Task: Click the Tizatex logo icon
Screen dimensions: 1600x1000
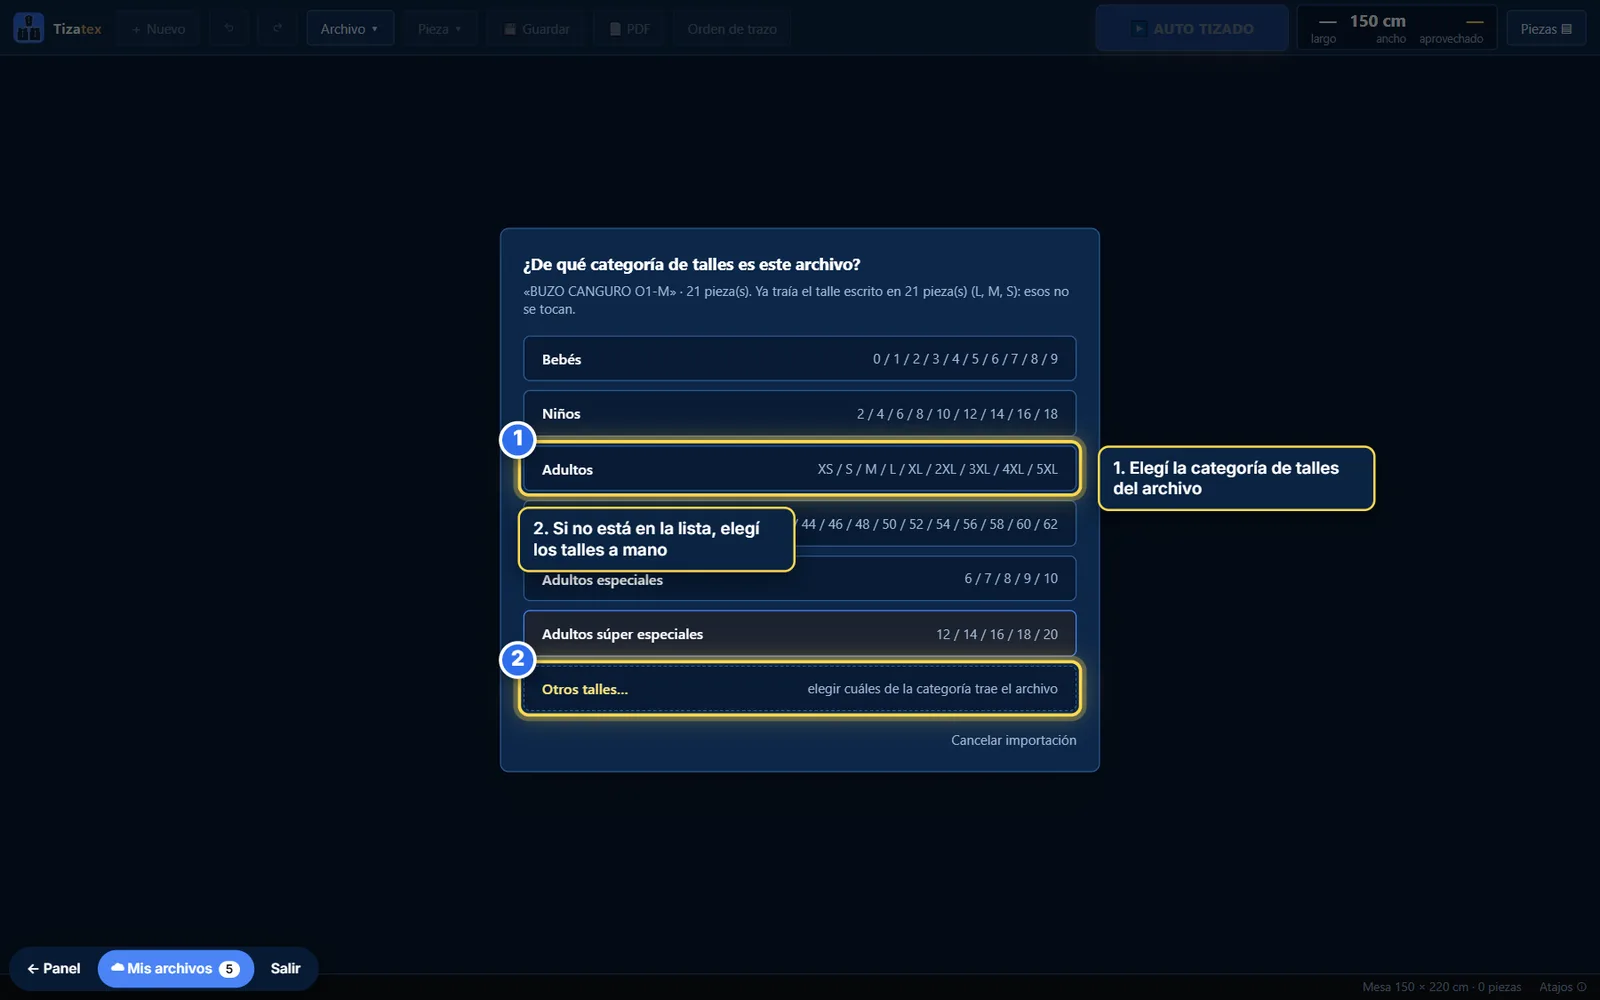Action: (28, 28)
